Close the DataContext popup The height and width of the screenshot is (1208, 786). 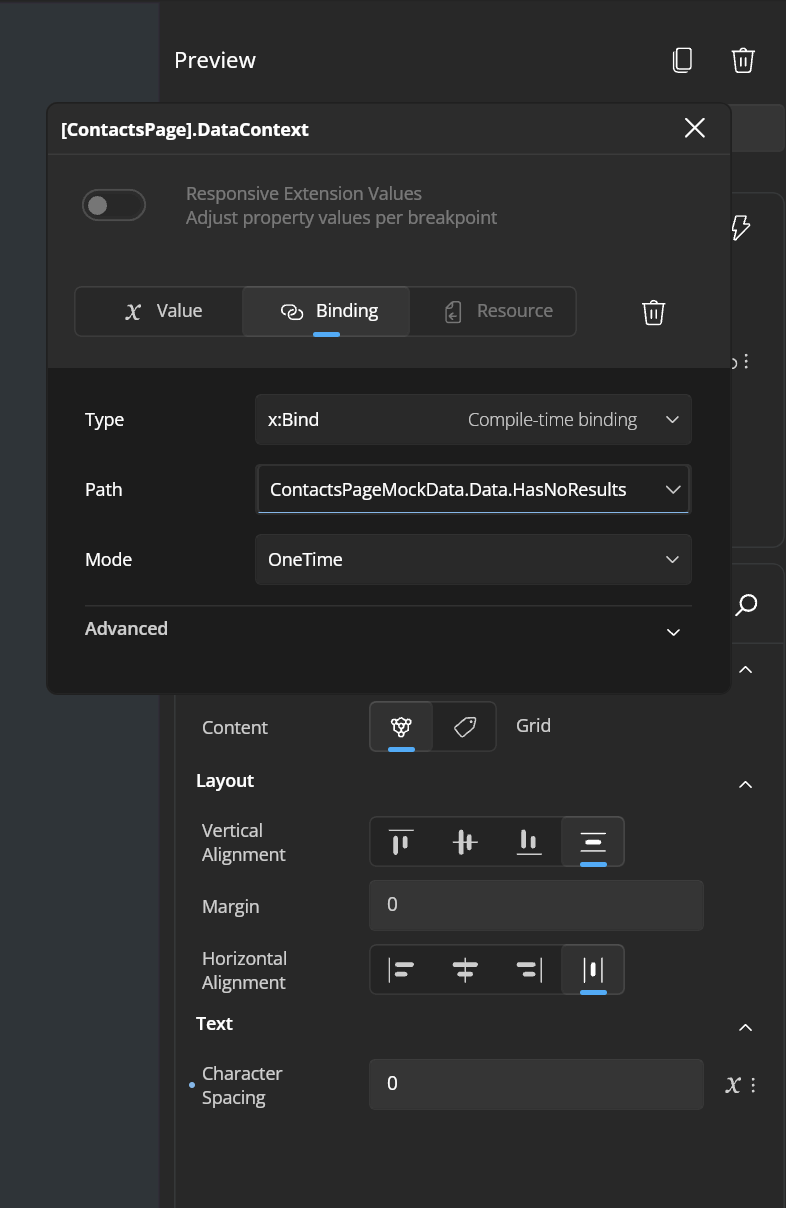[x=695, y=128]
